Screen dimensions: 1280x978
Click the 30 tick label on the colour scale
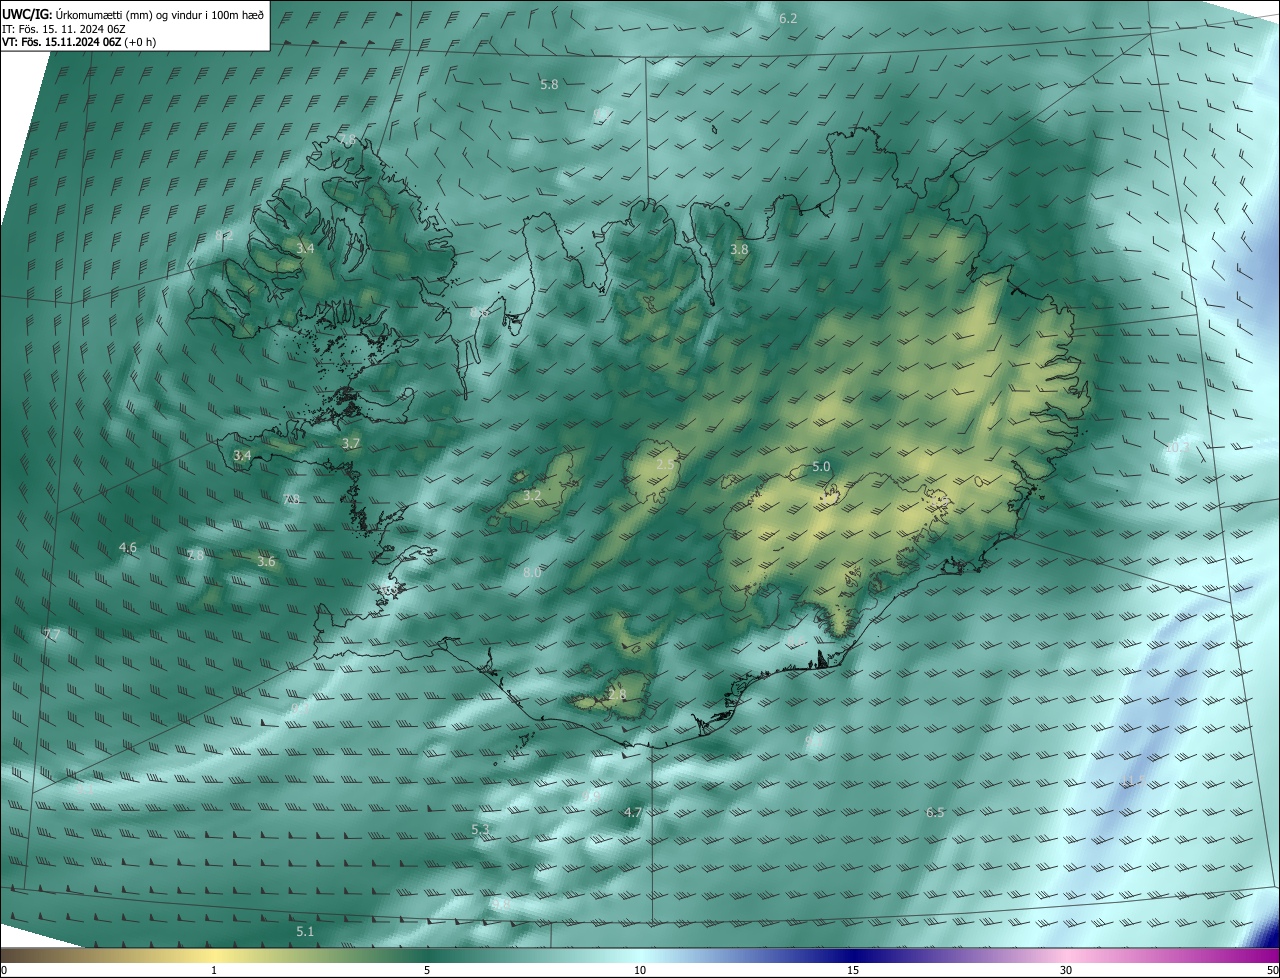tap(1066, 970)
